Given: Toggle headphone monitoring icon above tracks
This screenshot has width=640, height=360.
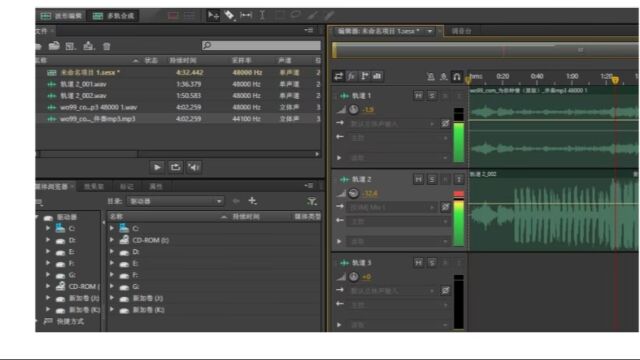Looking at the screenshot, I should pyautogui.click(x=457, y=76).
